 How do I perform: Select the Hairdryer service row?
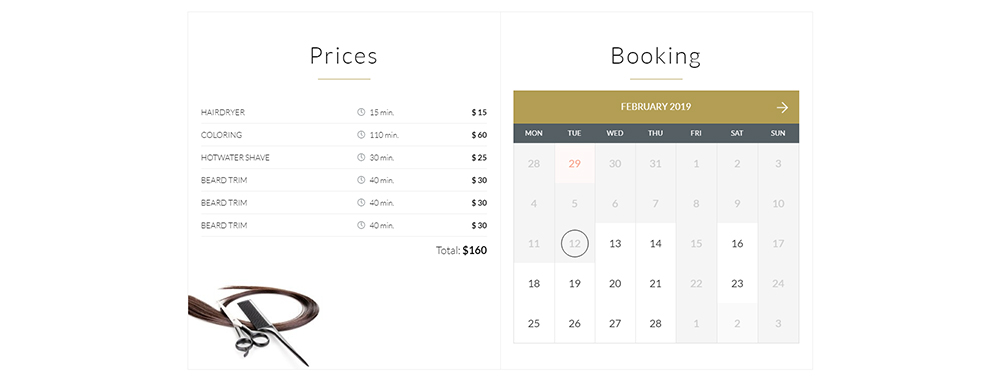pos(344,112)
